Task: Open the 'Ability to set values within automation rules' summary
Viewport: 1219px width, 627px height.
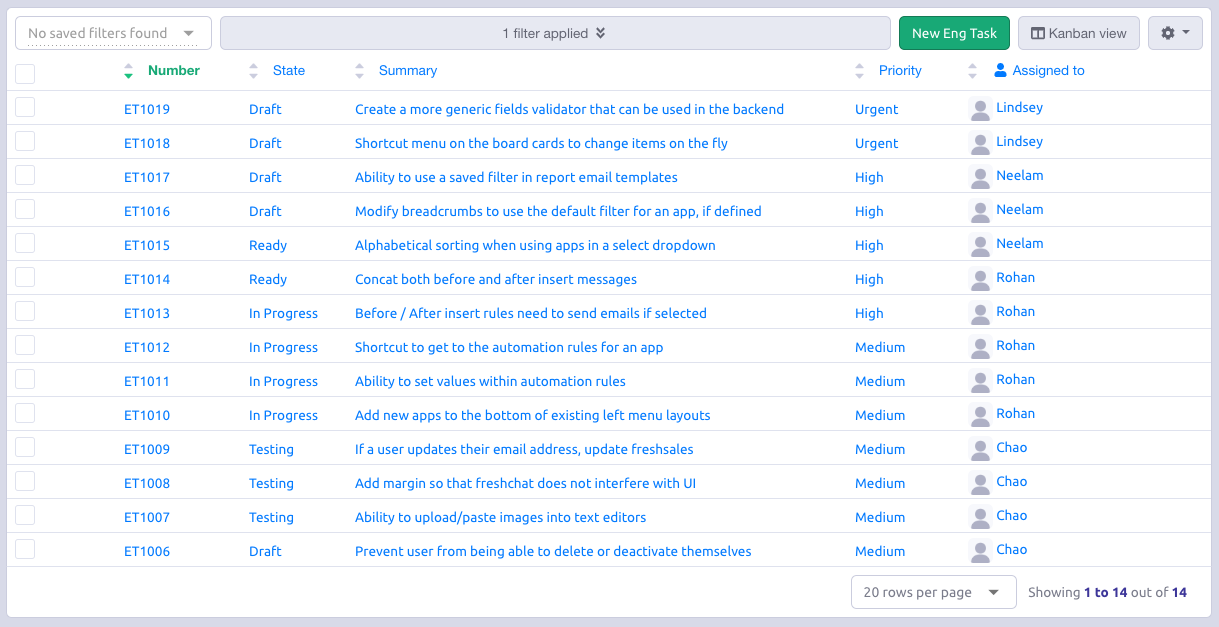Action: 490,381
